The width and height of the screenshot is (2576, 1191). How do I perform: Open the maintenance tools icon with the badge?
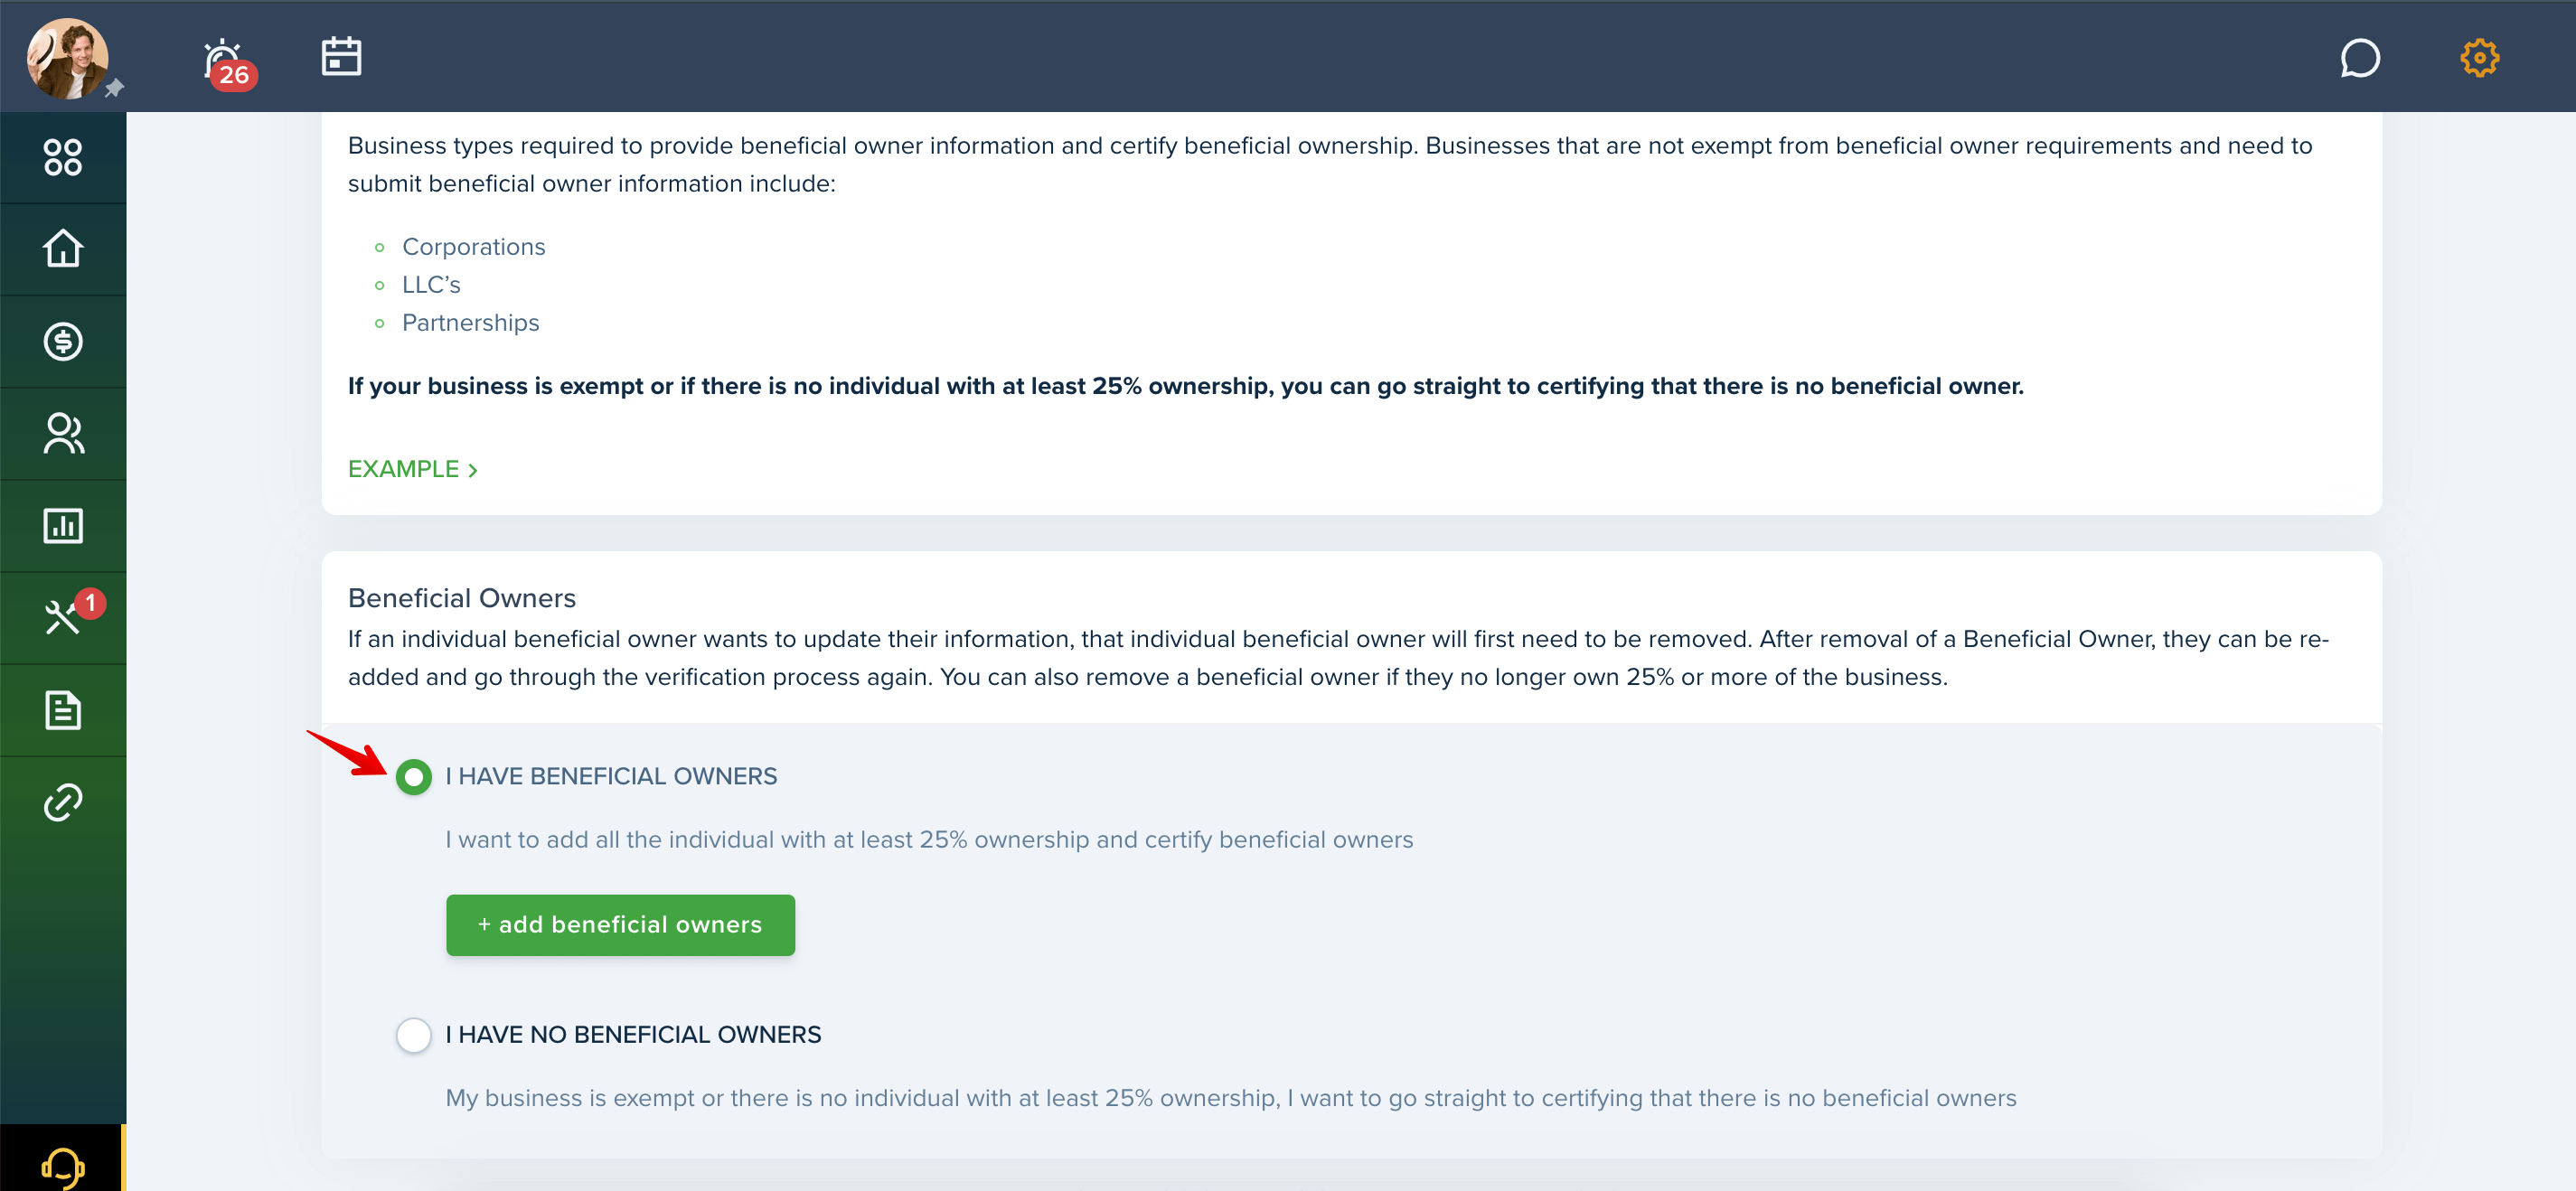coord(63,617)
